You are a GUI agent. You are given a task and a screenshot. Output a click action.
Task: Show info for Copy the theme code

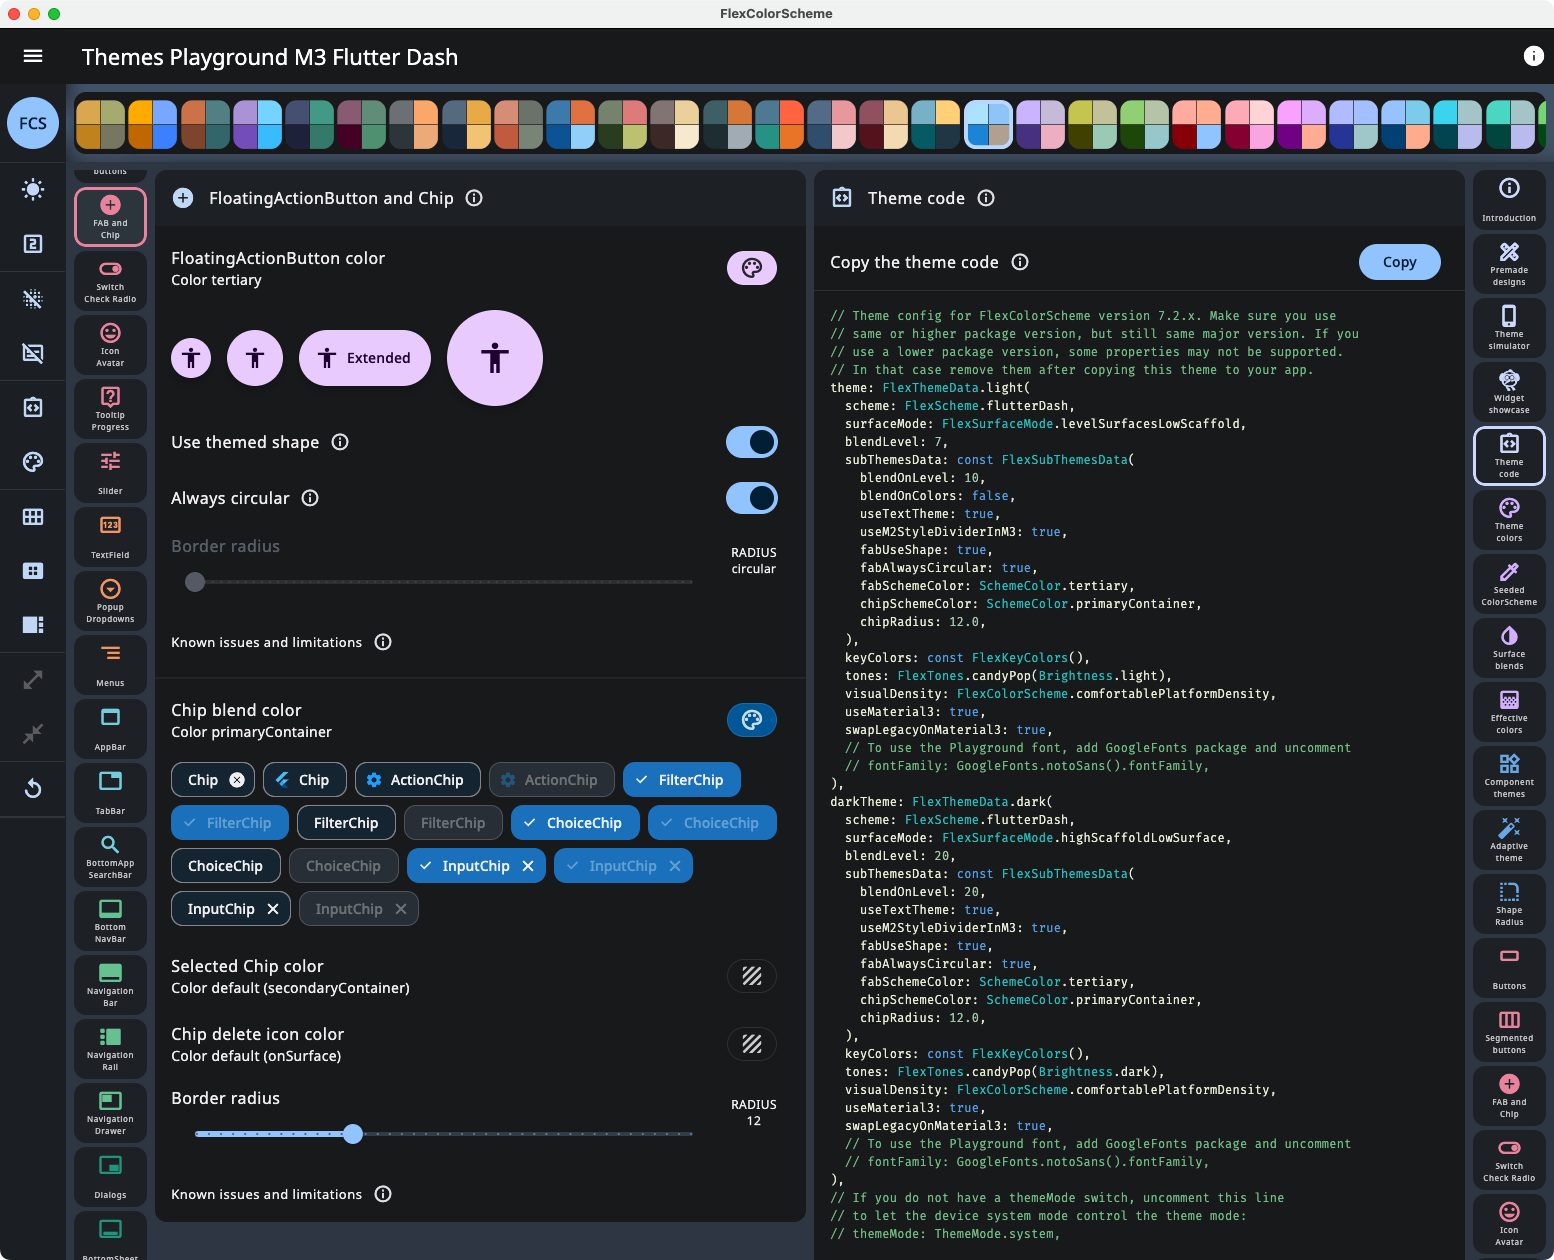coord(1020,262)
